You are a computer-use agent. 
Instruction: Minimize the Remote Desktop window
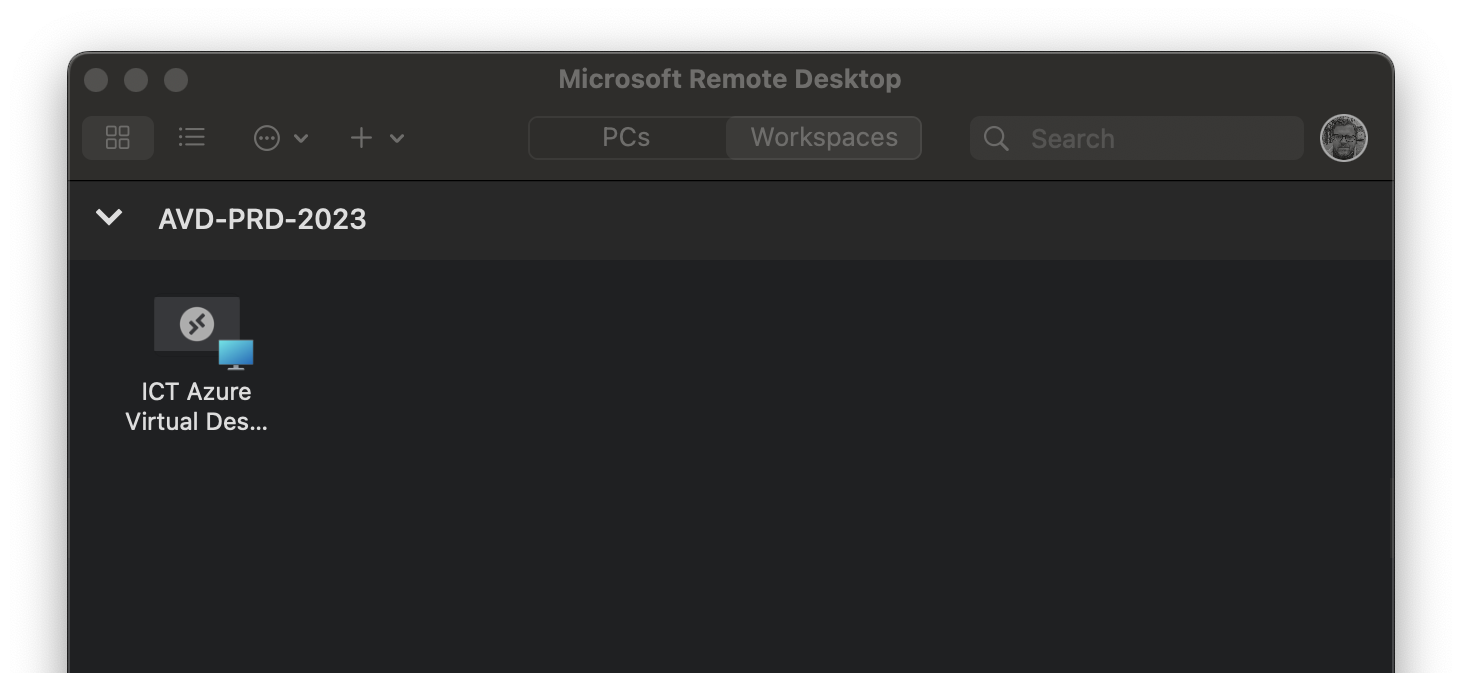pos(136,80)
